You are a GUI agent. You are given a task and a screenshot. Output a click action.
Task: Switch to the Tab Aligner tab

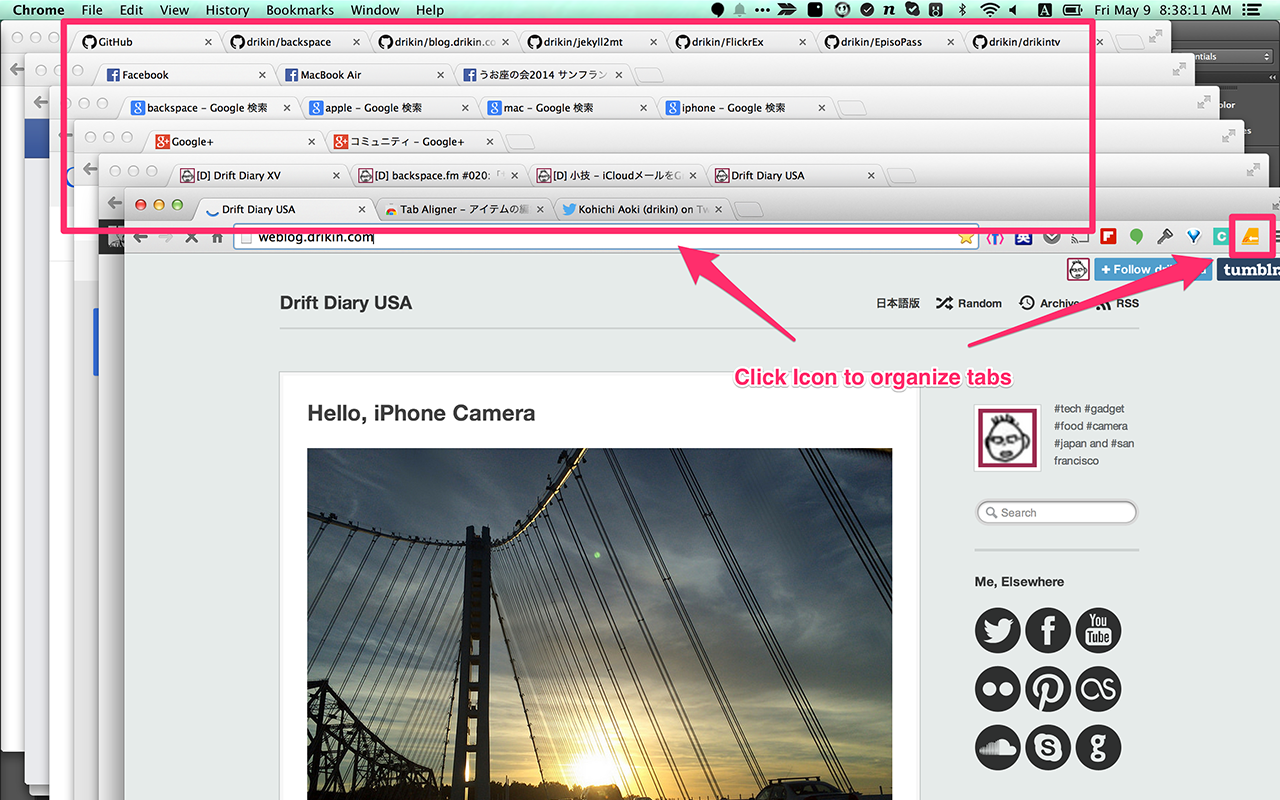point(467,209)
